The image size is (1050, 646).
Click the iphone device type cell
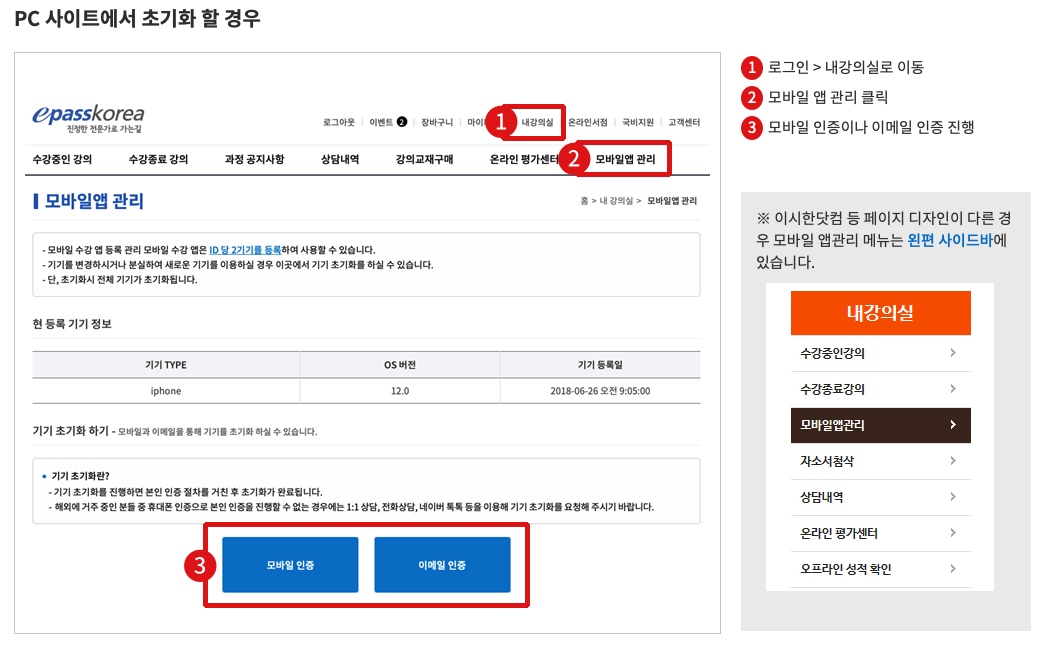point(166,391)
